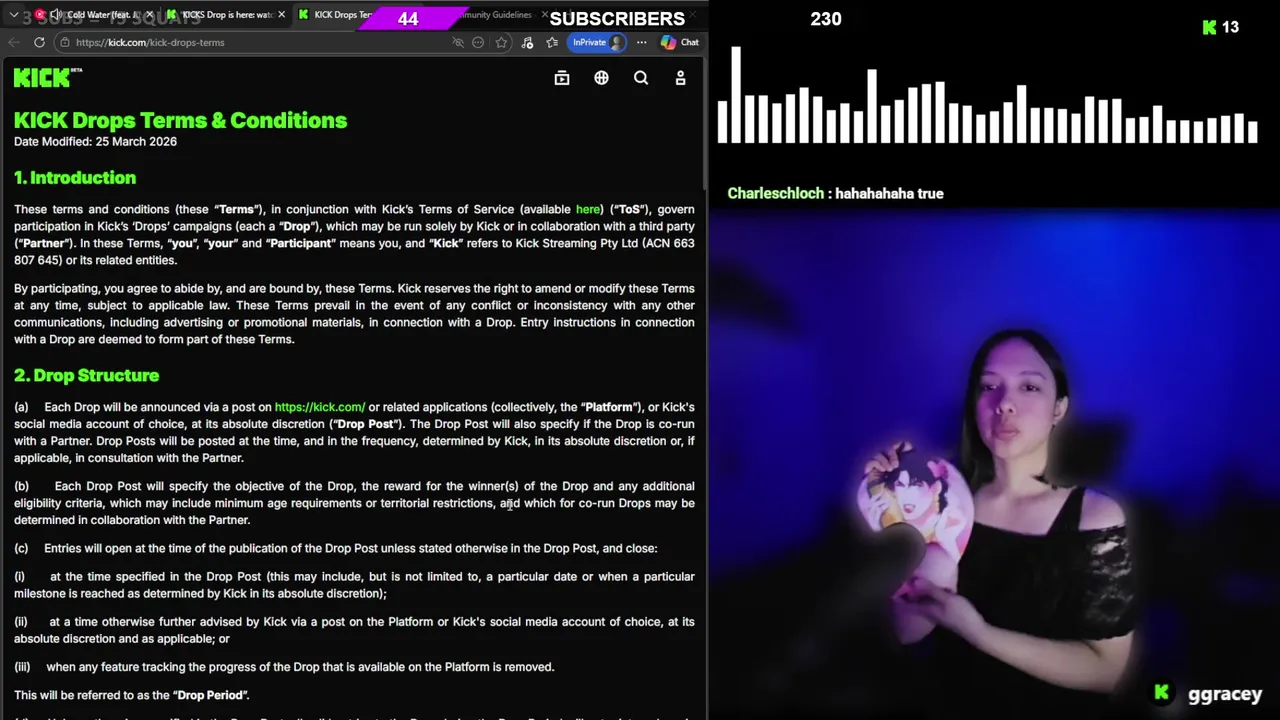
Task: Click the 'Date Modified: 25 March 2026' text
Action: coord(95,142)
